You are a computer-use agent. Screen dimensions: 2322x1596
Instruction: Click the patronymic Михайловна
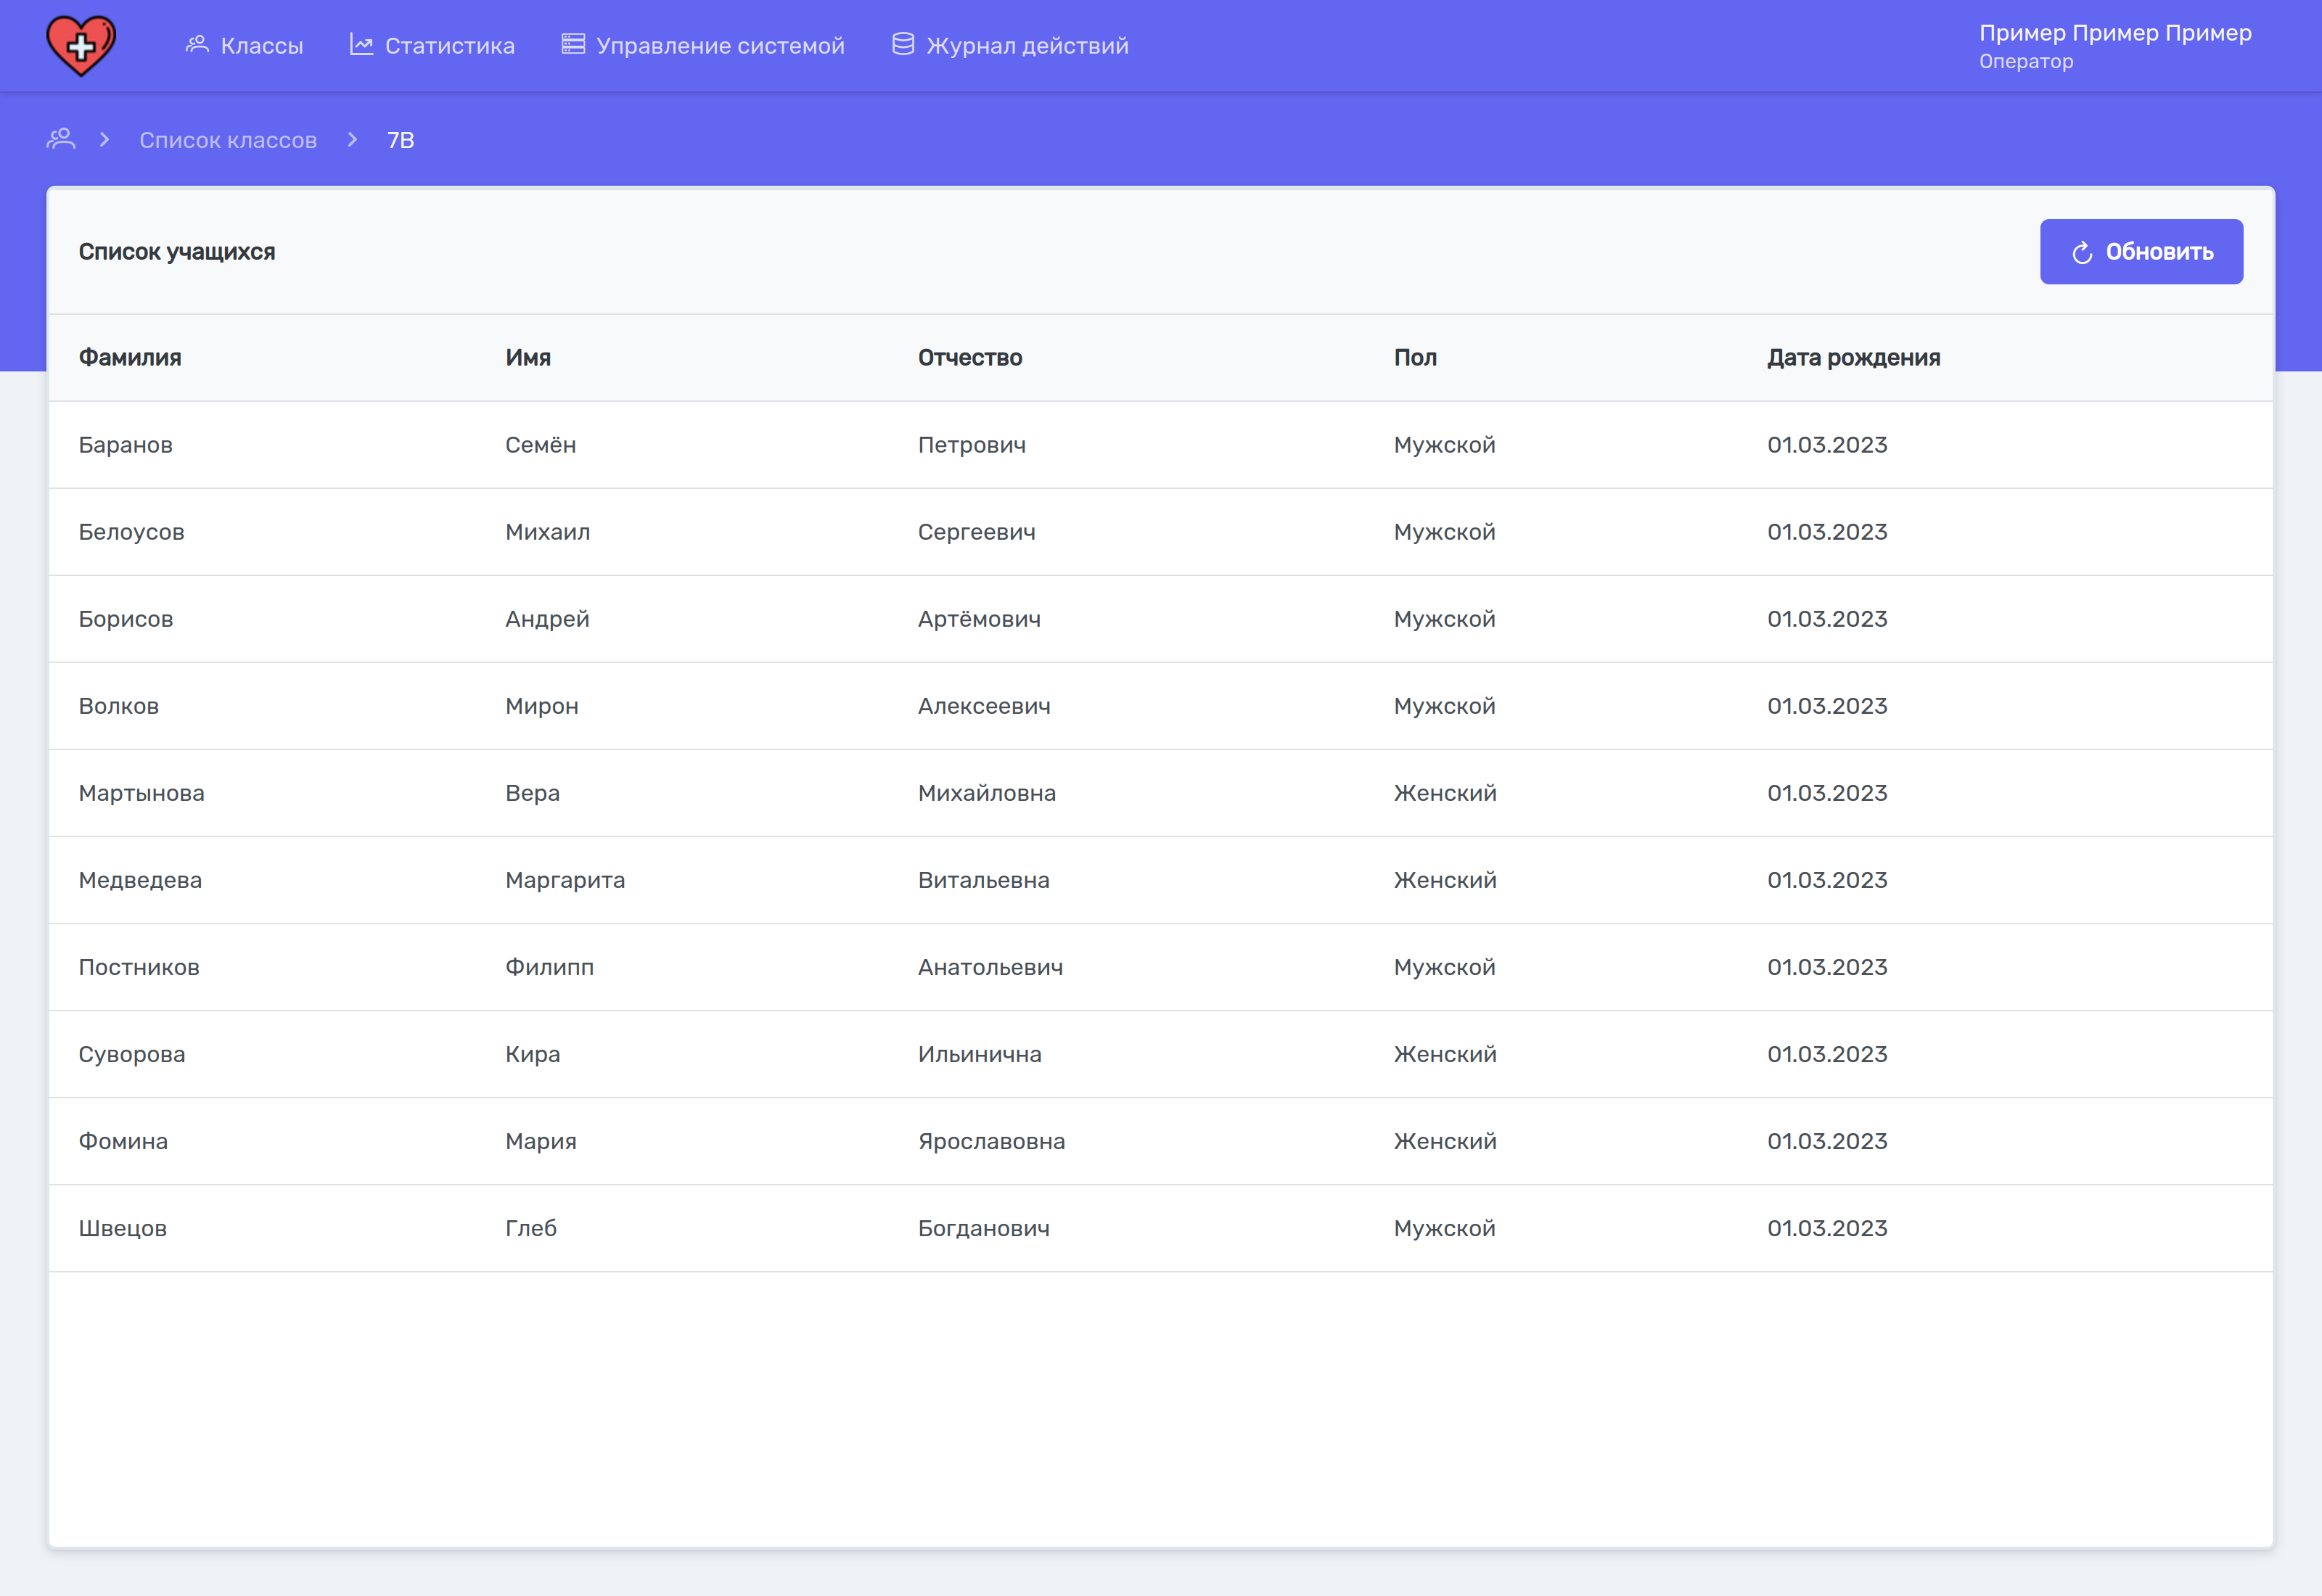[987, 793]
